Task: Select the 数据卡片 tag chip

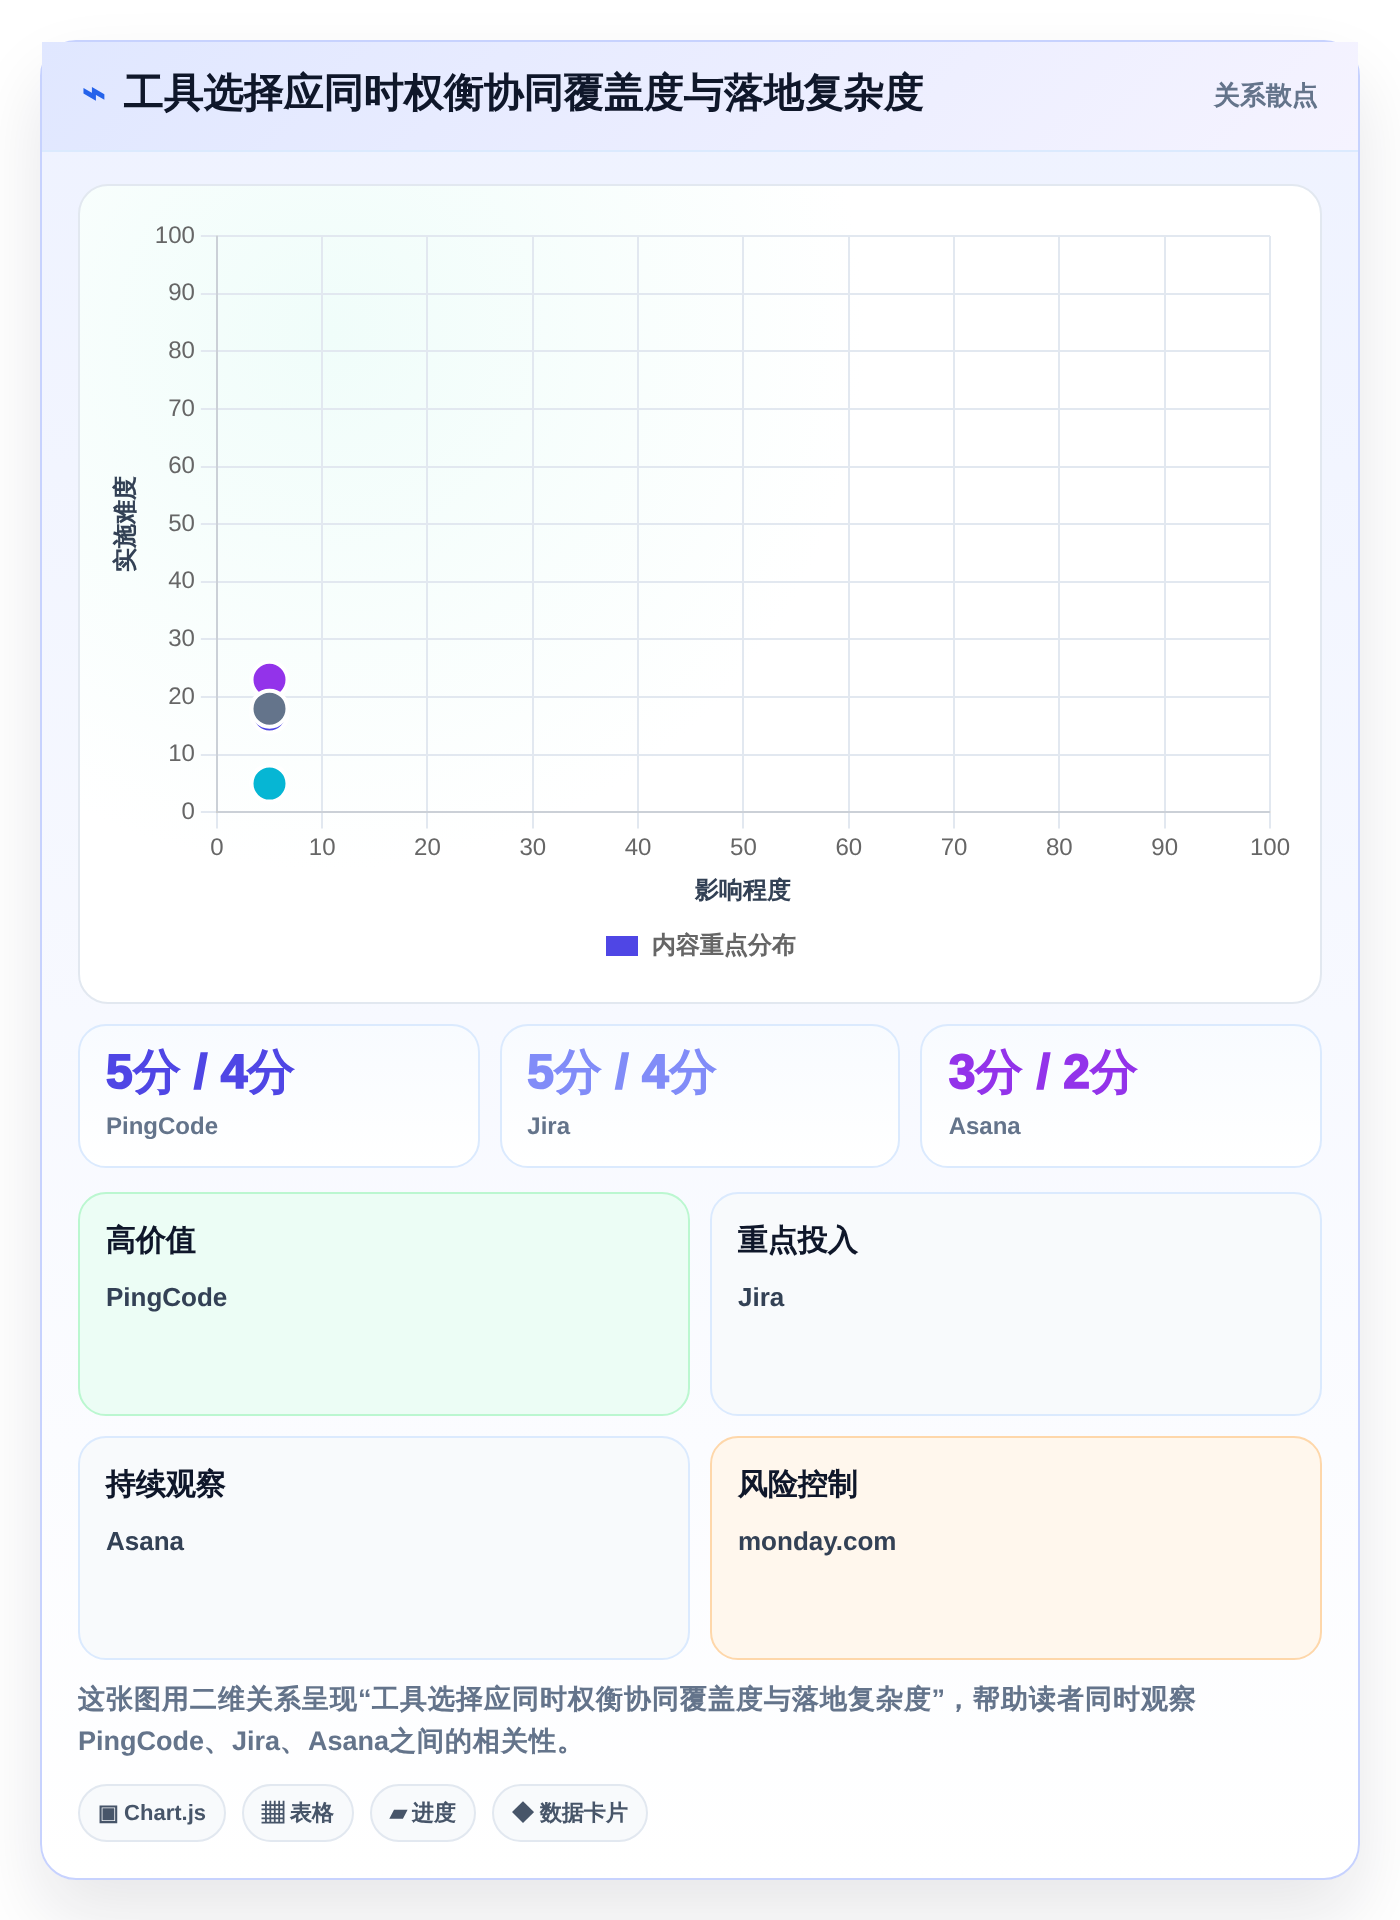Action: click(570, 1813)
